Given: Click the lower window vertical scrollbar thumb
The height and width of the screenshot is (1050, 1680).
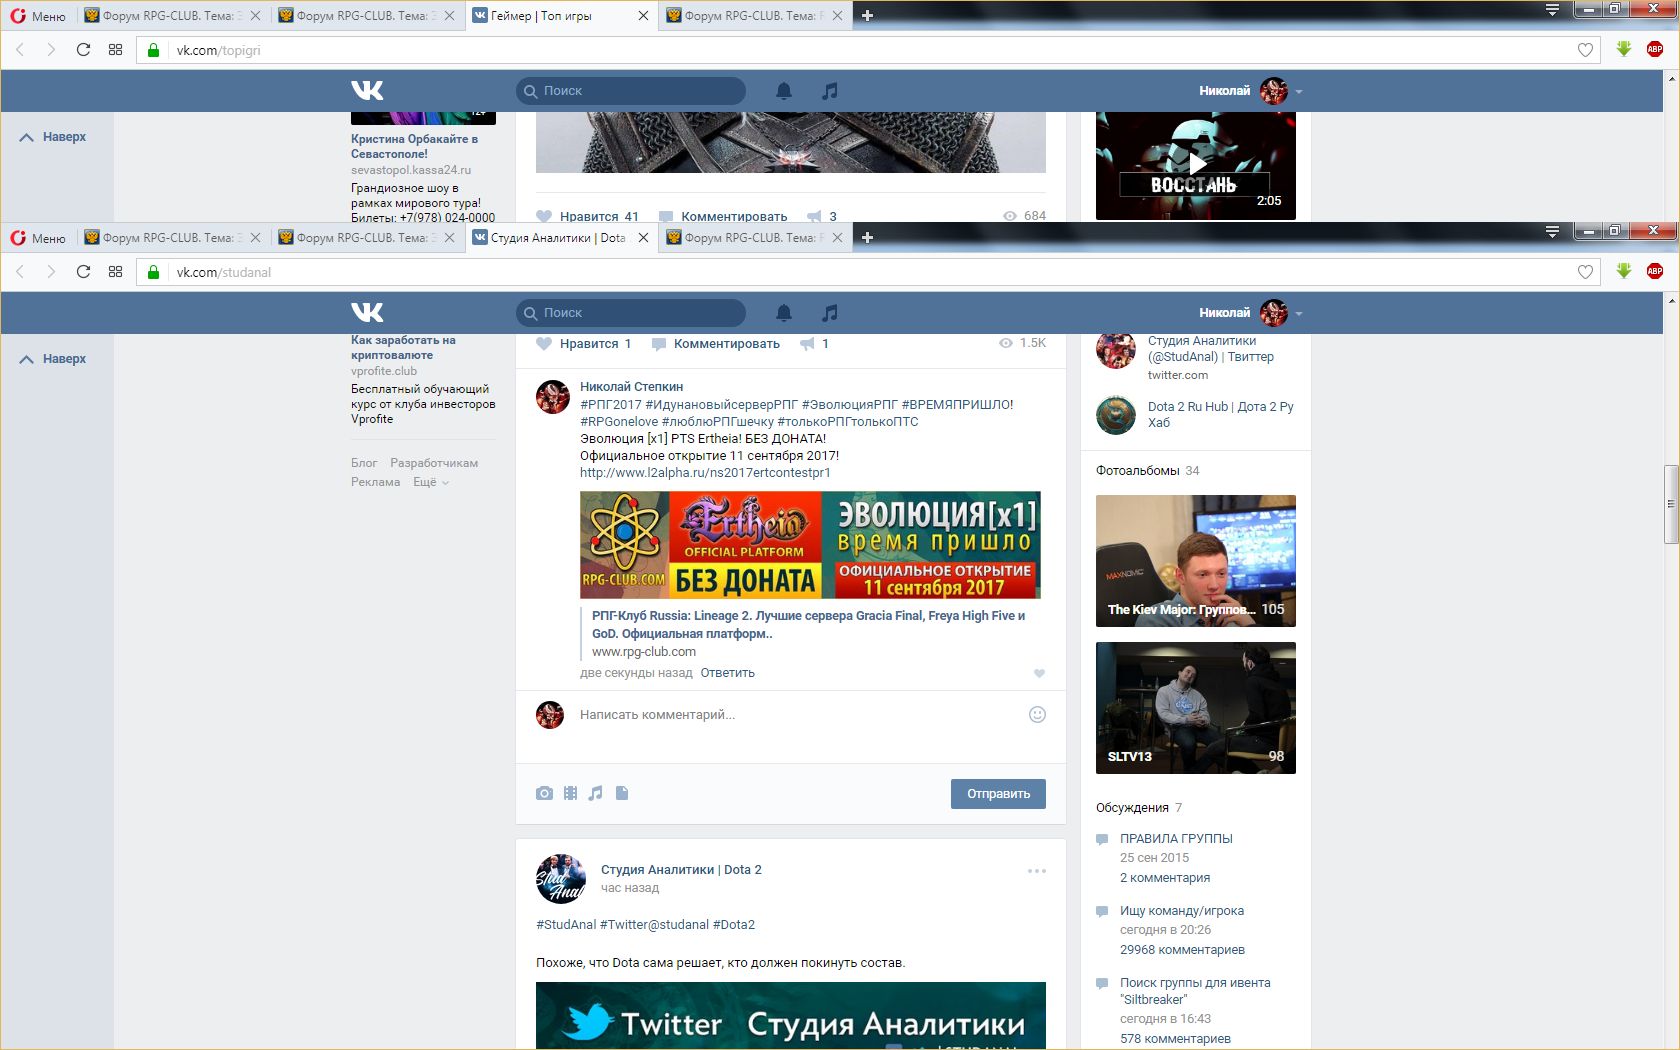Looking at the screenshot, I should point(1671,505).
